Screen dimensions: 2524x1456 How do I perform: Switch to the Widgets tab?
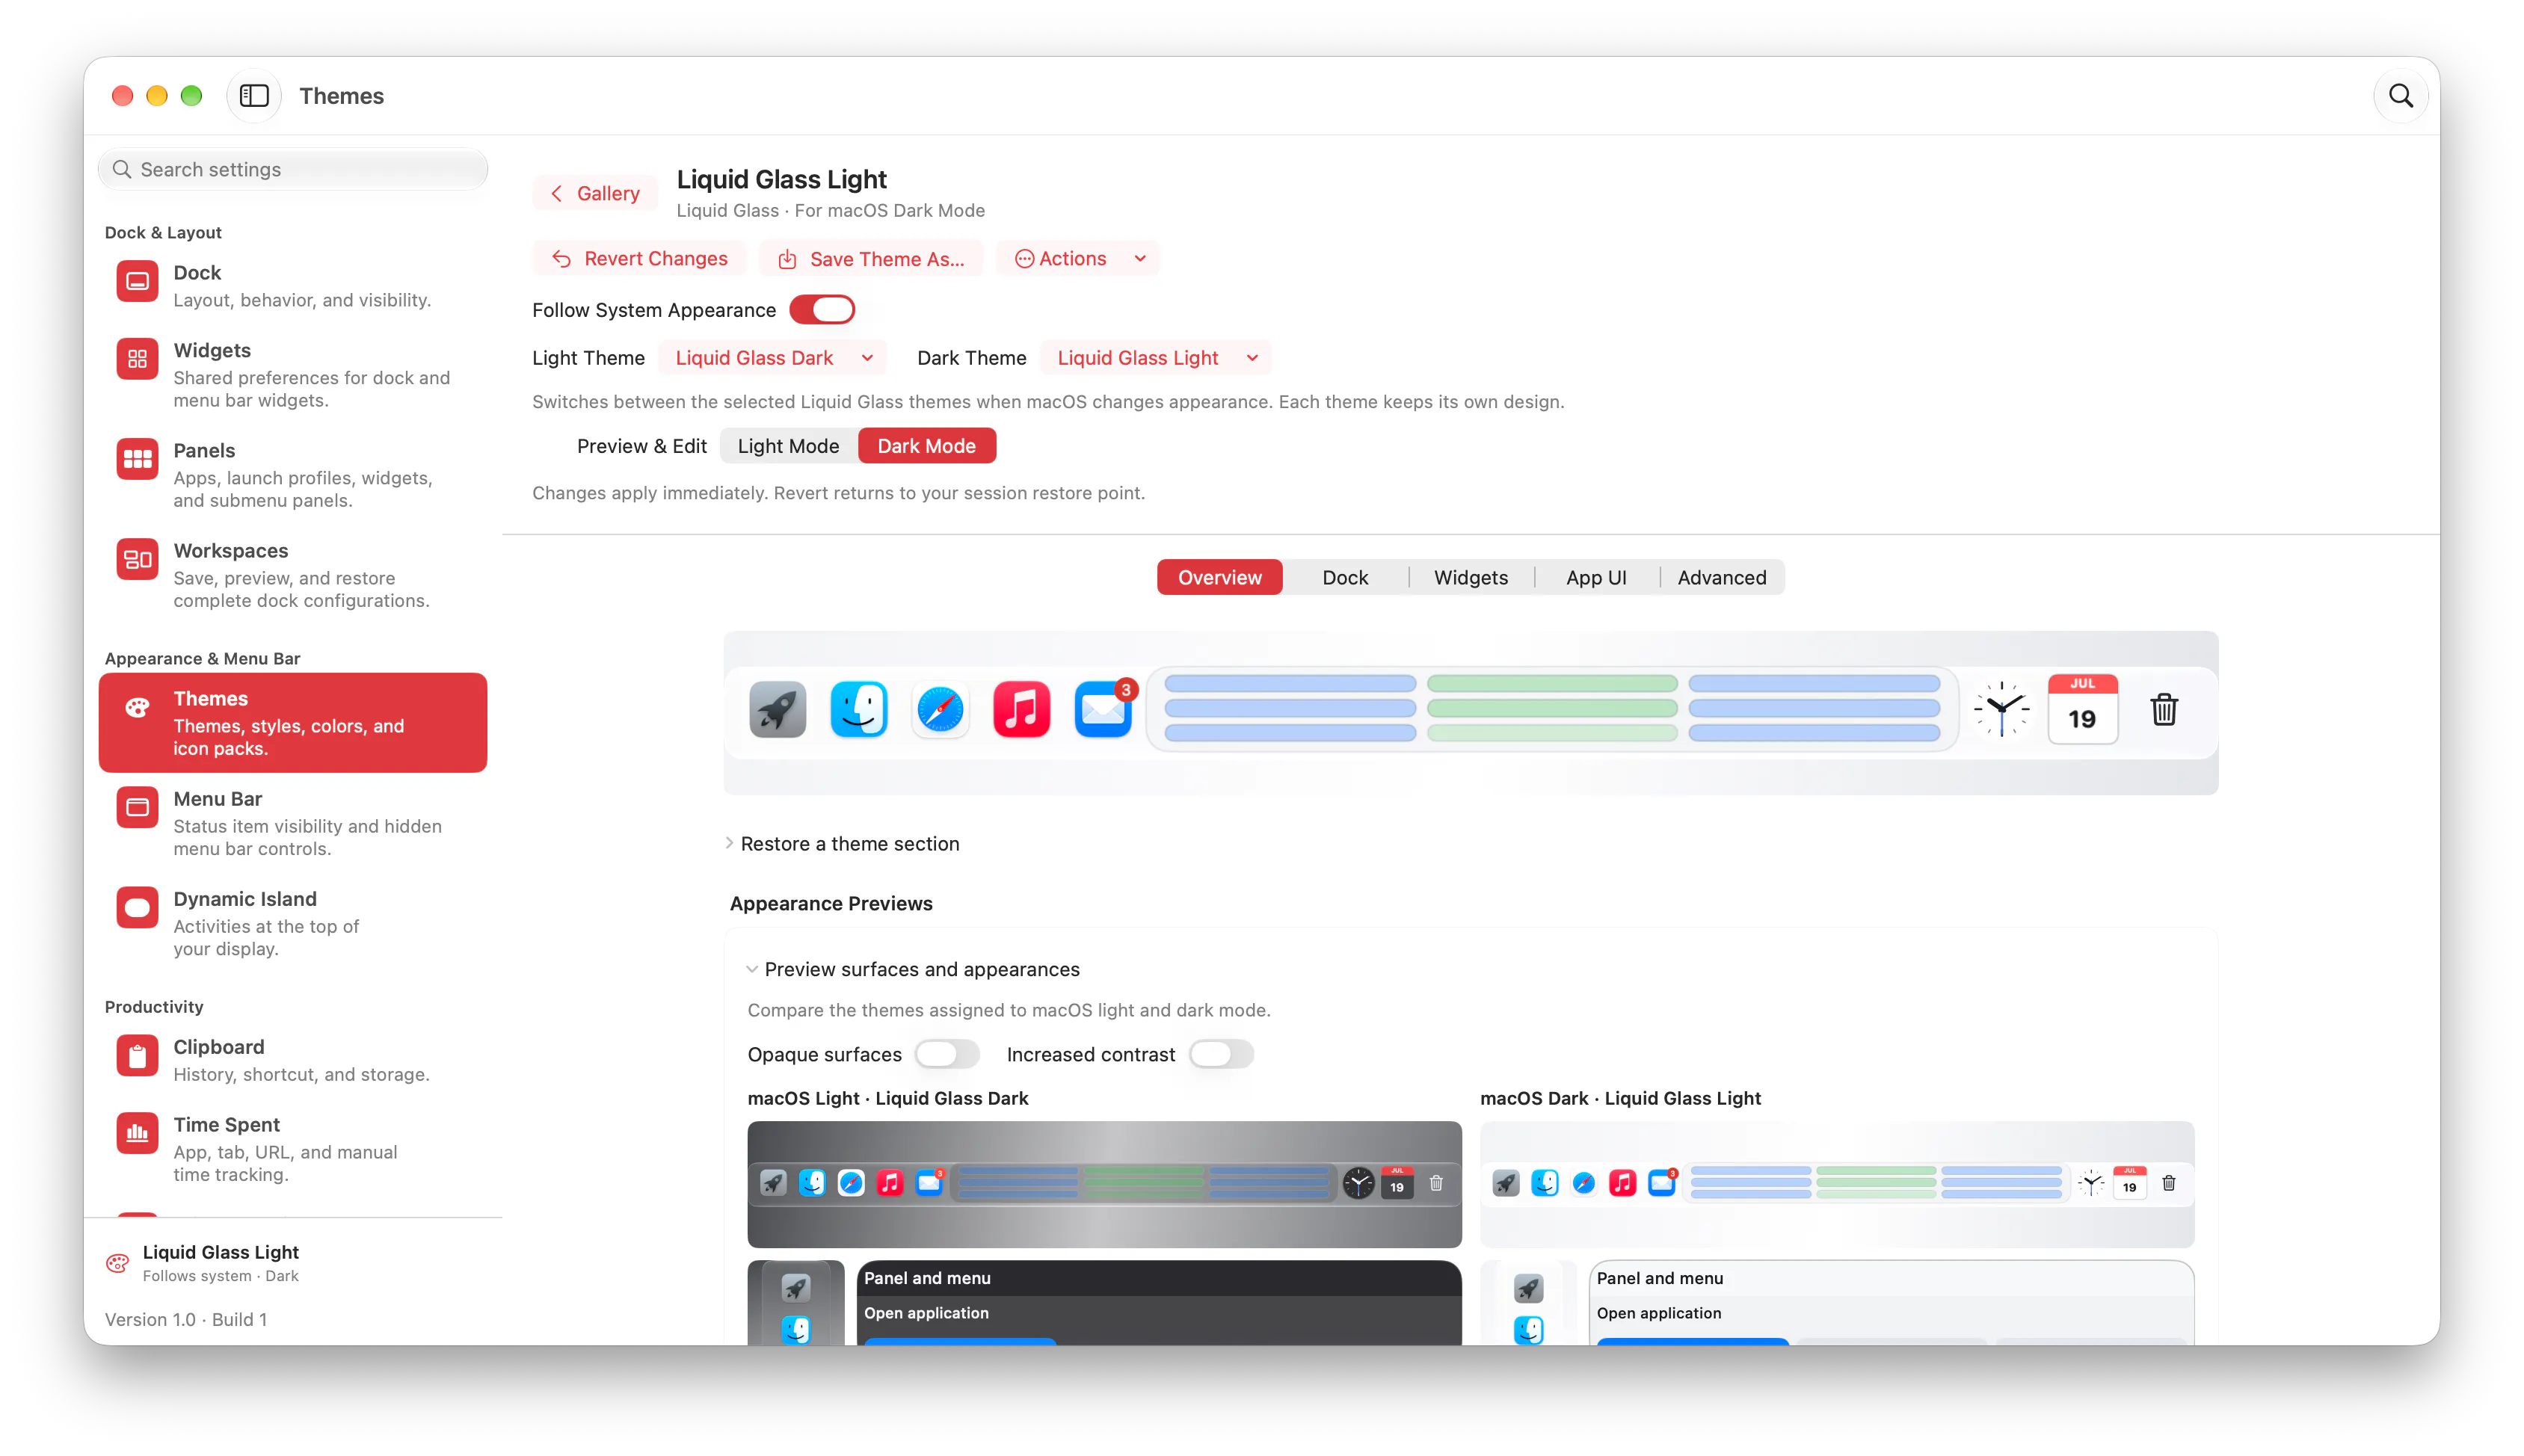pyautogui.click(x=1470, y=577)
